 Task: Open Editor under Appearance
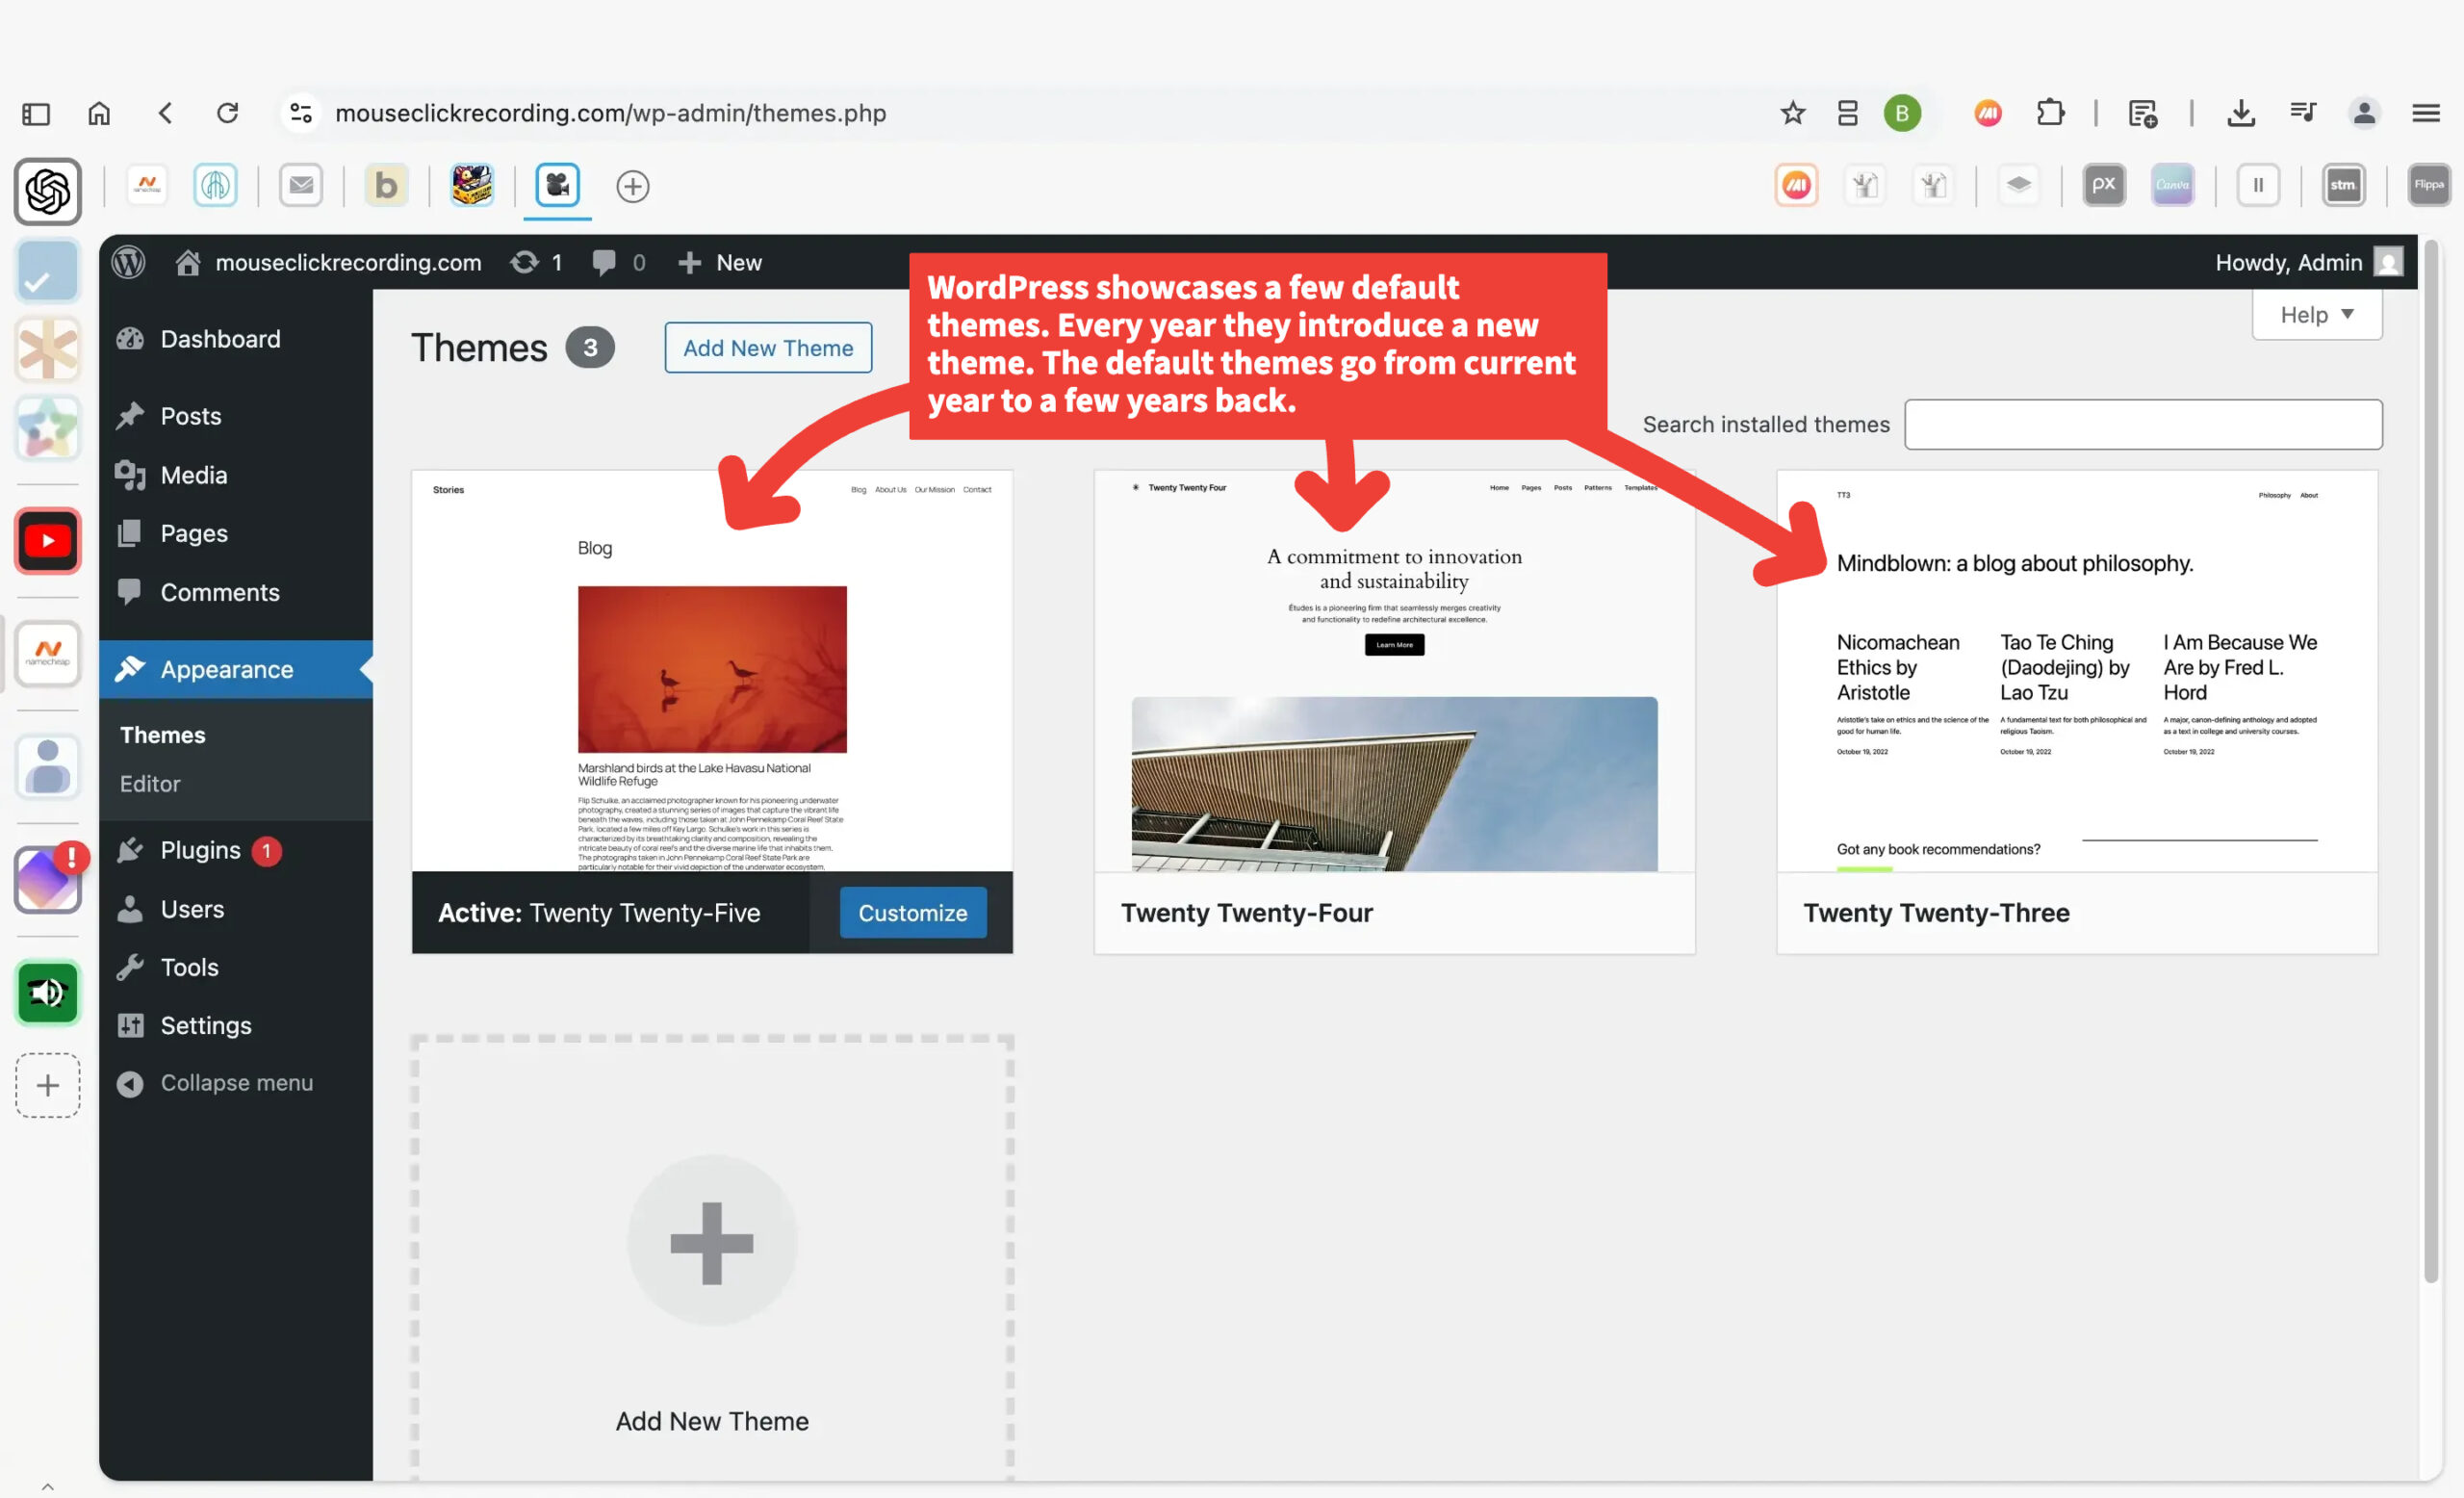click(x=150, y=783)
